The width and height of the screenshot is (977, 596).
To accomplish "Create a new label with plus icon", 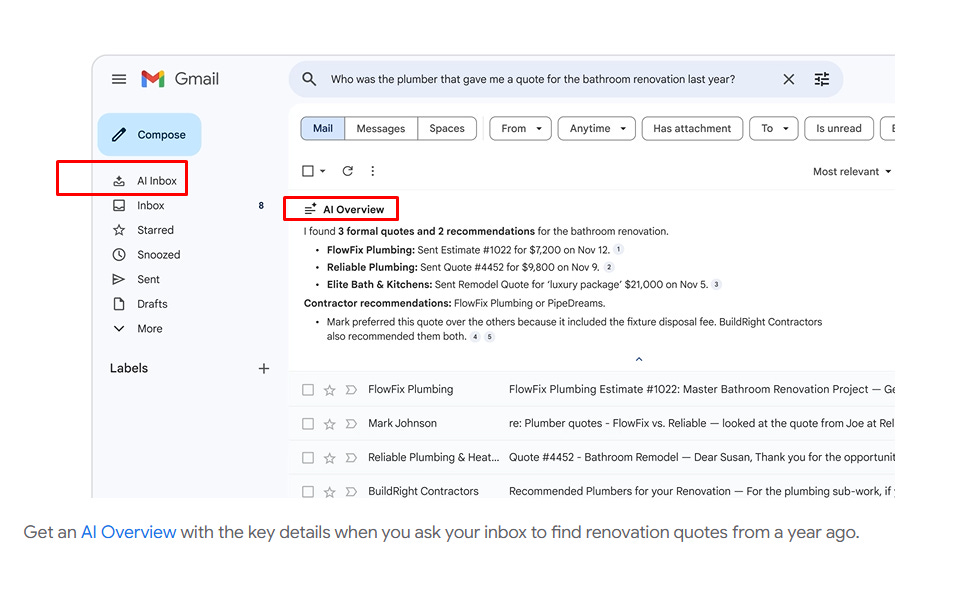I will 264,369.
